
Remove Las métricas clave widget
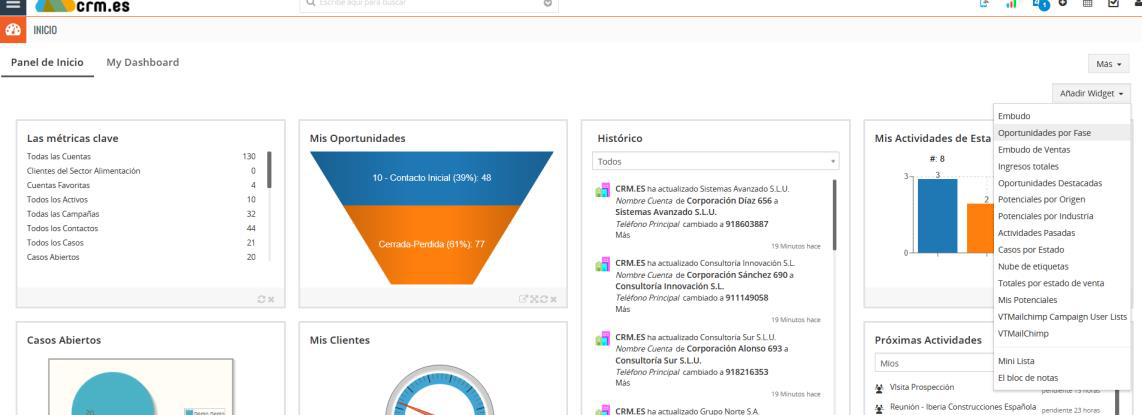[x=271, y=299]
